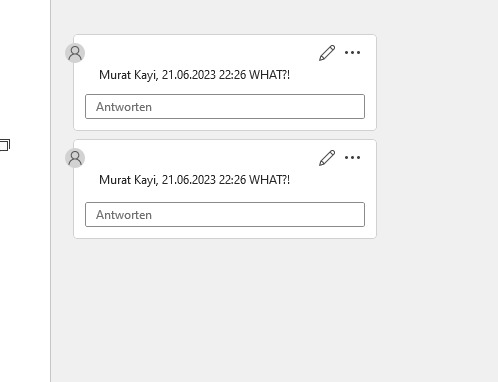Open more thread actions on the first comment
The width and height of the screenshot is (498, 382).
[x=352, y=53]
